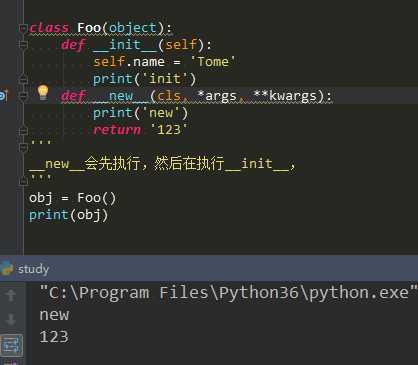This screenshot has height=365, width=418.
Task: Click the print('init') statement
Action: 144,79
